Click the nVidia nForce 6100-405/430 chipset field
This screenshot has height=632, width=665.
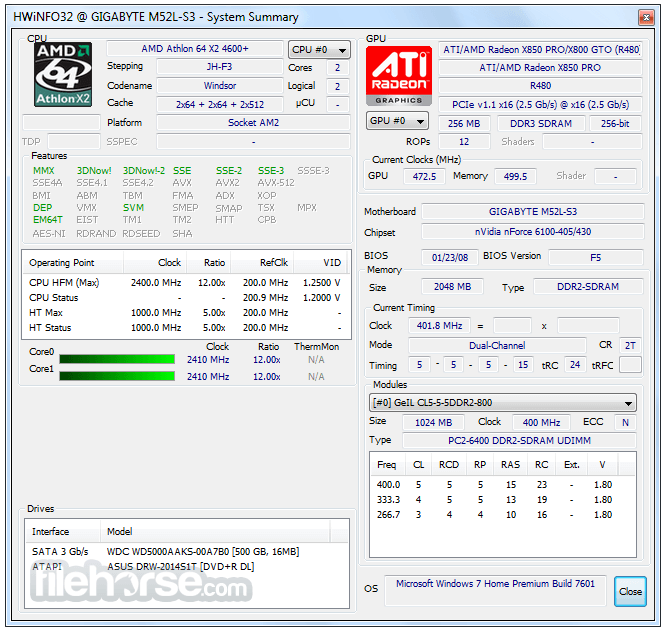[533, 232]
